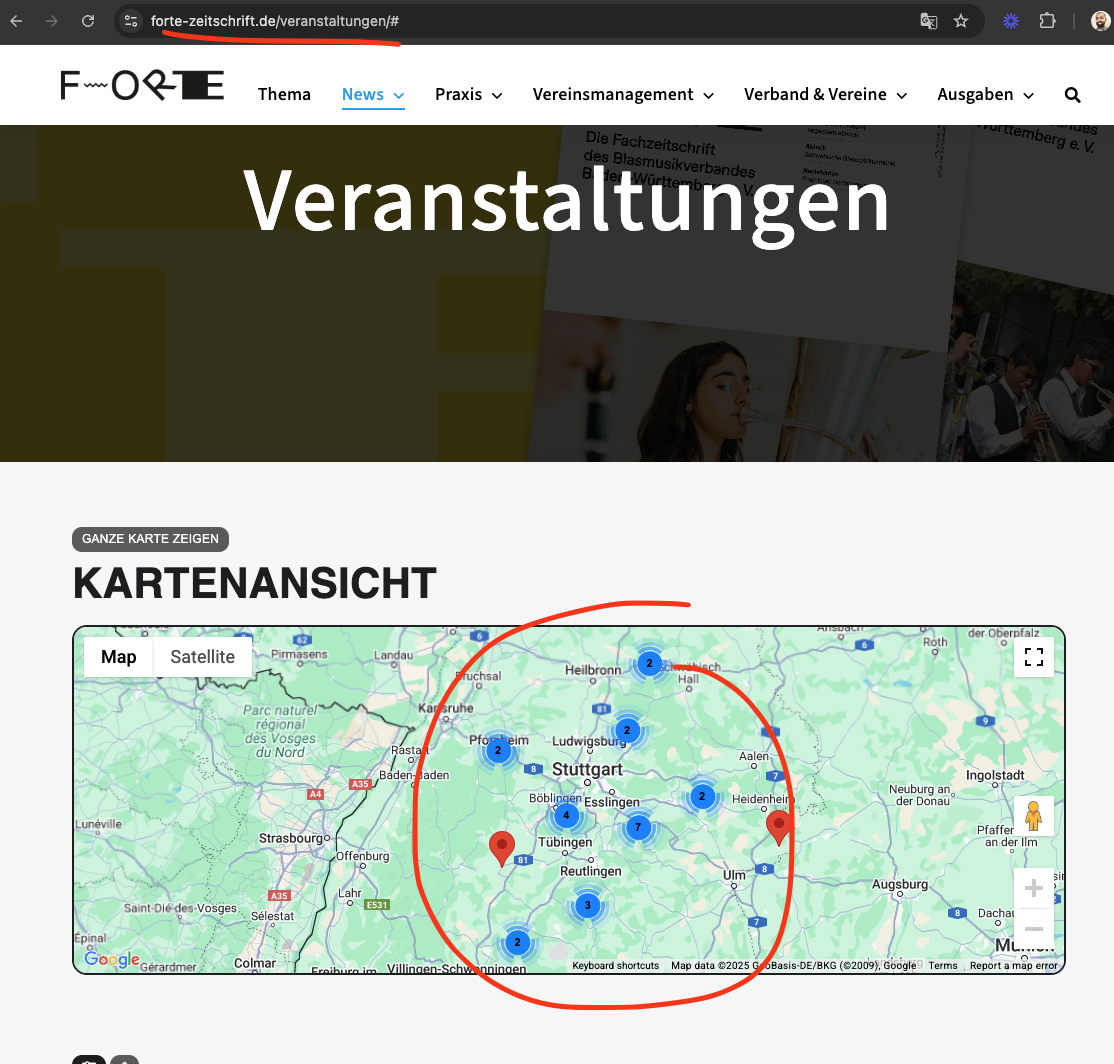This screenshot has height=1064, width=1114.
Task: Switch the map to Satellite view
Action: click(202, 657)
